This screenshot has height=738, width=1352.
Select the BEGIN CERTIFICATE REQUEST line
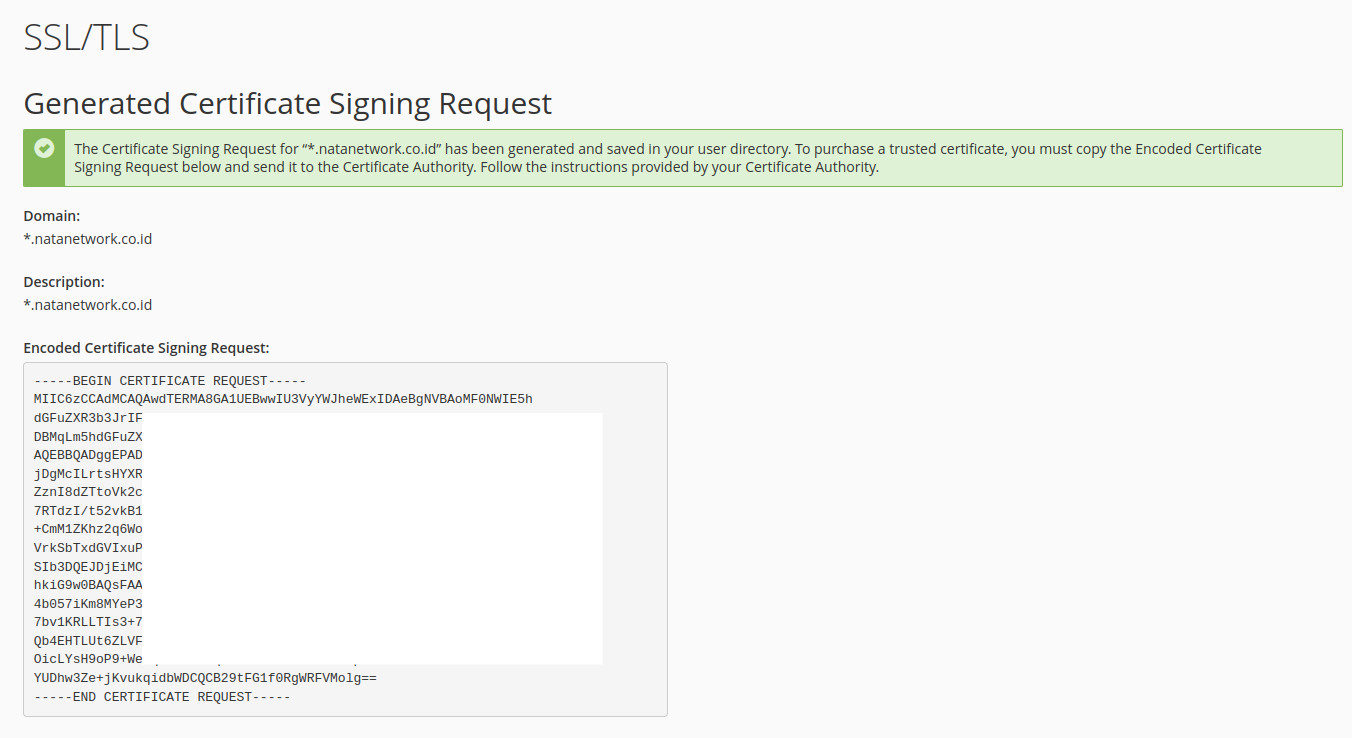click(x=170, y=380)
